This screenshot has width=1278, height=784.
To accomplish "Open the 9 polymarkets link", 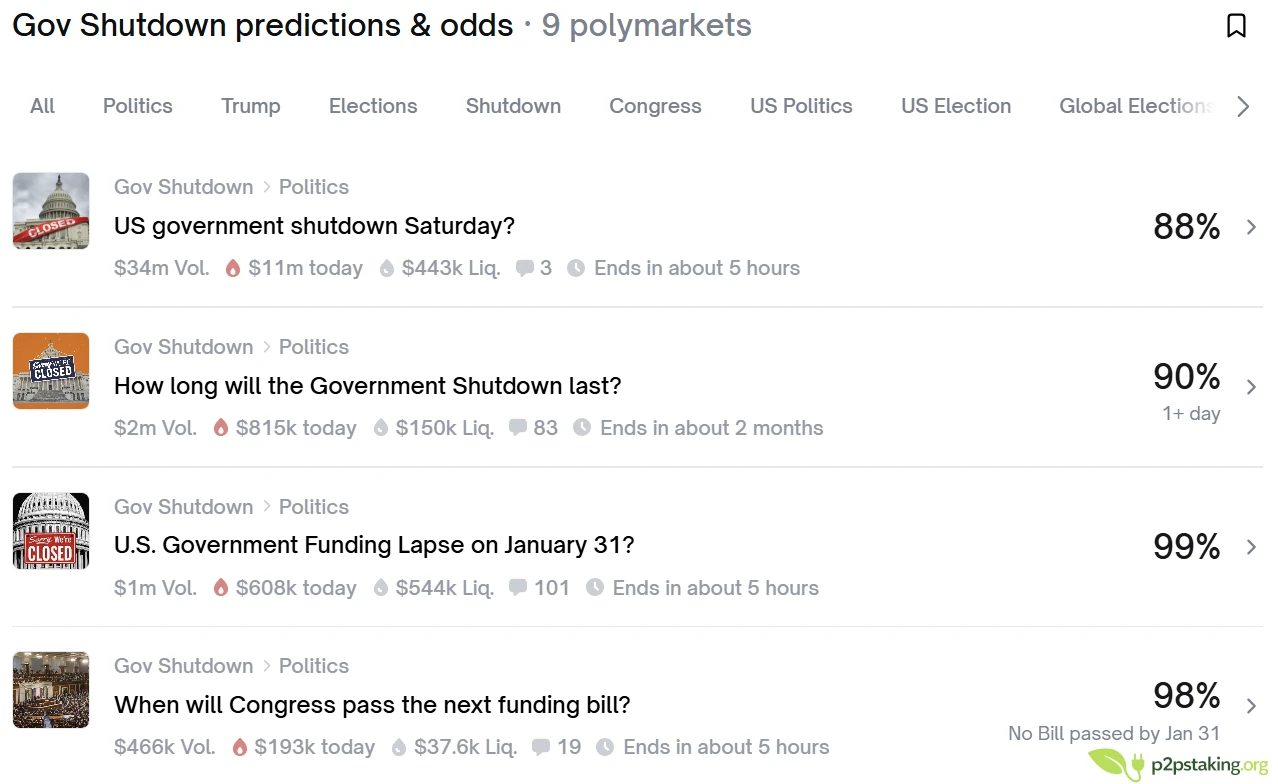I will click(x=644, y=25).
